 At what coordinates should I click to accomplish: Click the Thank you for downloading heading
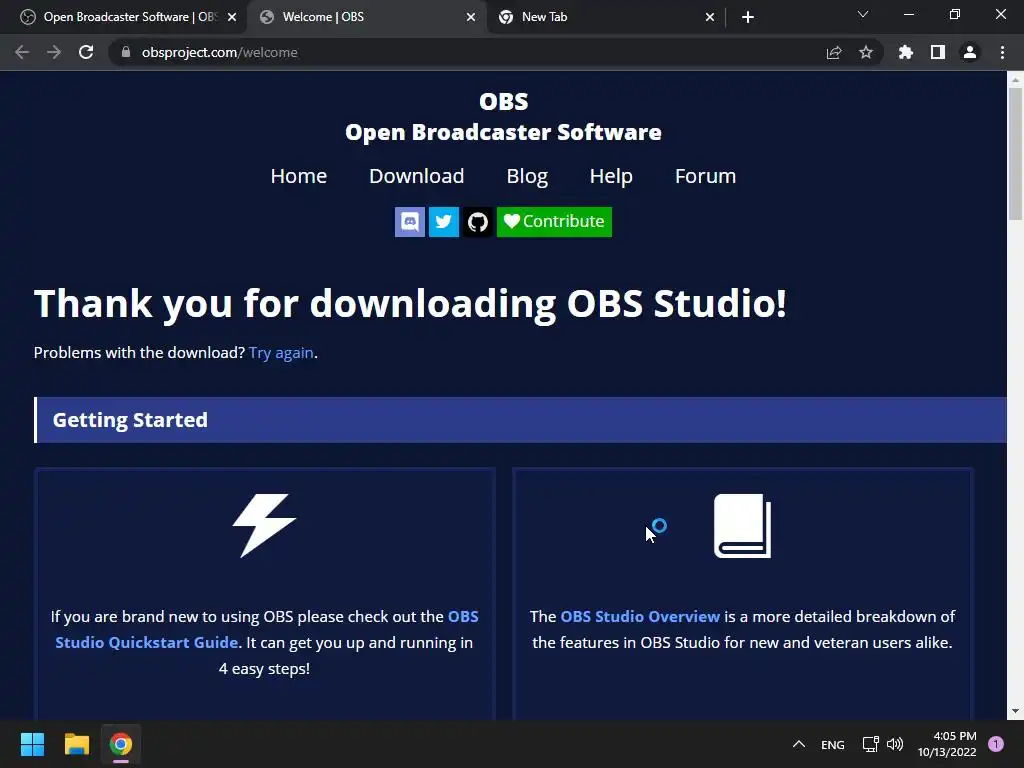410,304
